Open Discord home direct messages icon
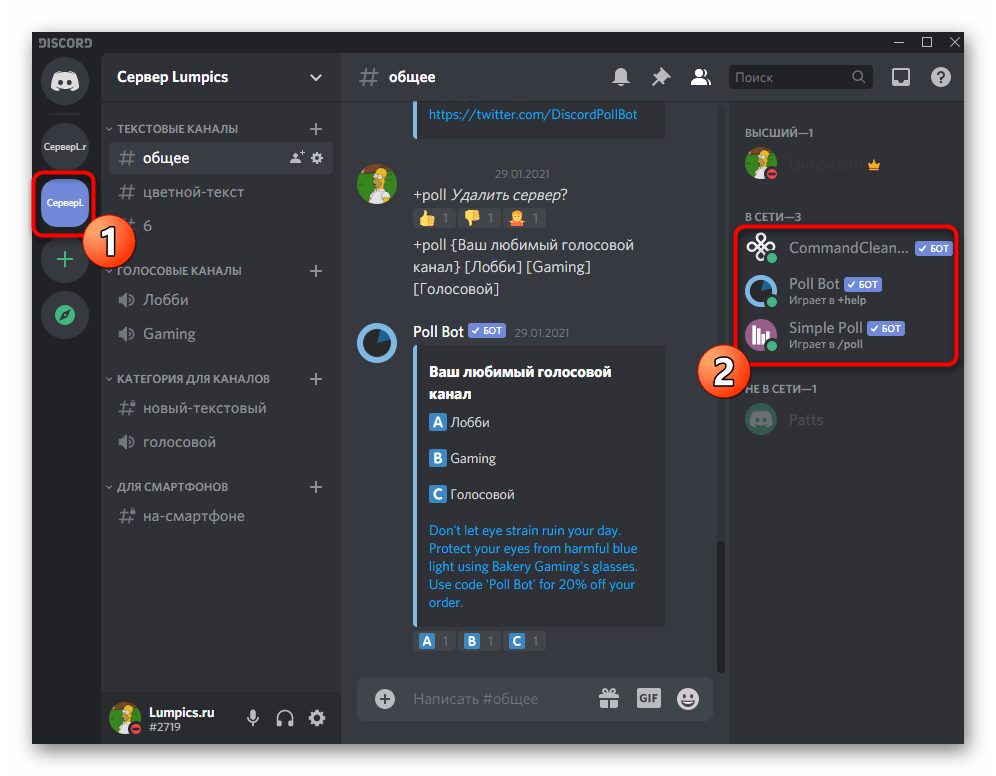The image size is (996, 776). tap(65, 81)
